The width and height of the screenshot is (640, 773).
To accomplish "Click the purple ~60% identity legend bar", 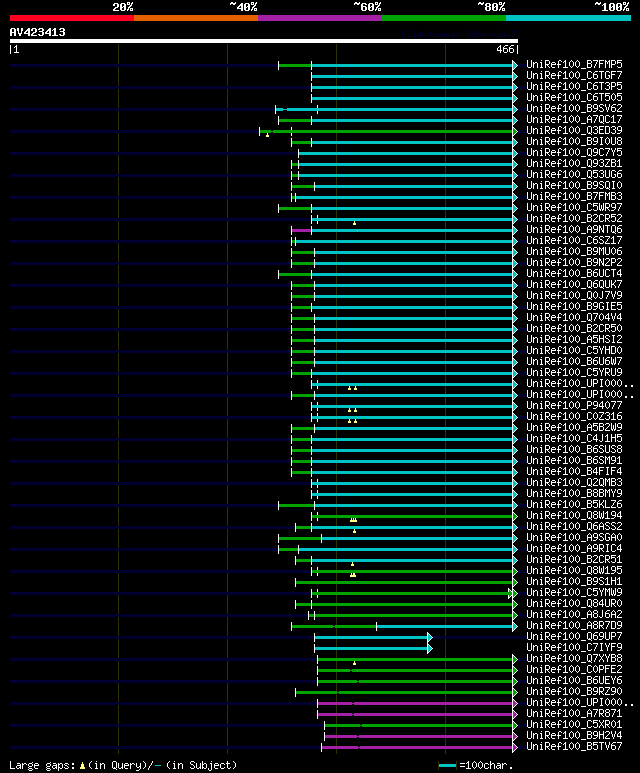I will [320, 18].
